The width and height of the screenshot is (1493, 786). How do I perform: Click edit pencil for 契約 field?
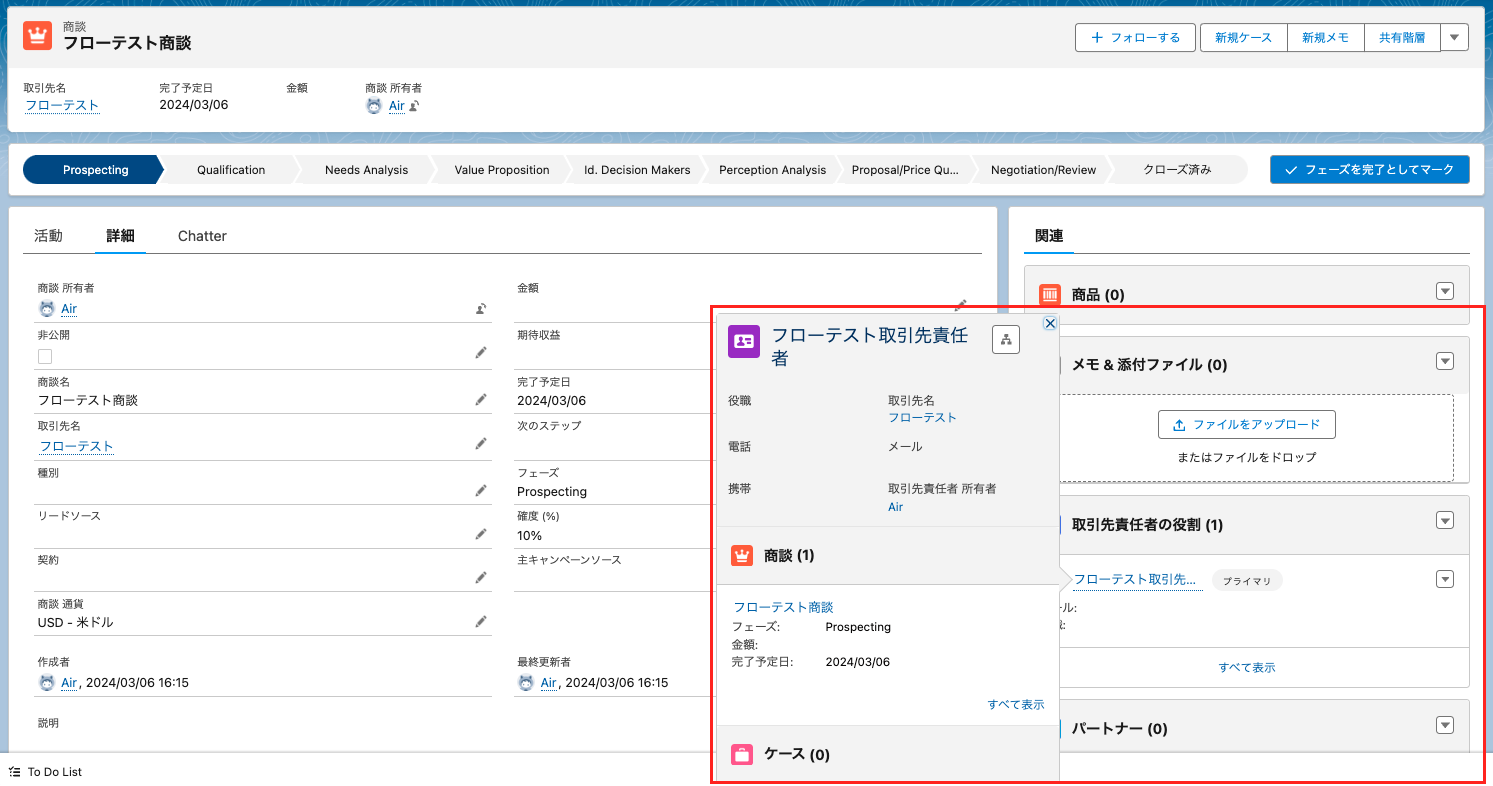pos(481,577)
